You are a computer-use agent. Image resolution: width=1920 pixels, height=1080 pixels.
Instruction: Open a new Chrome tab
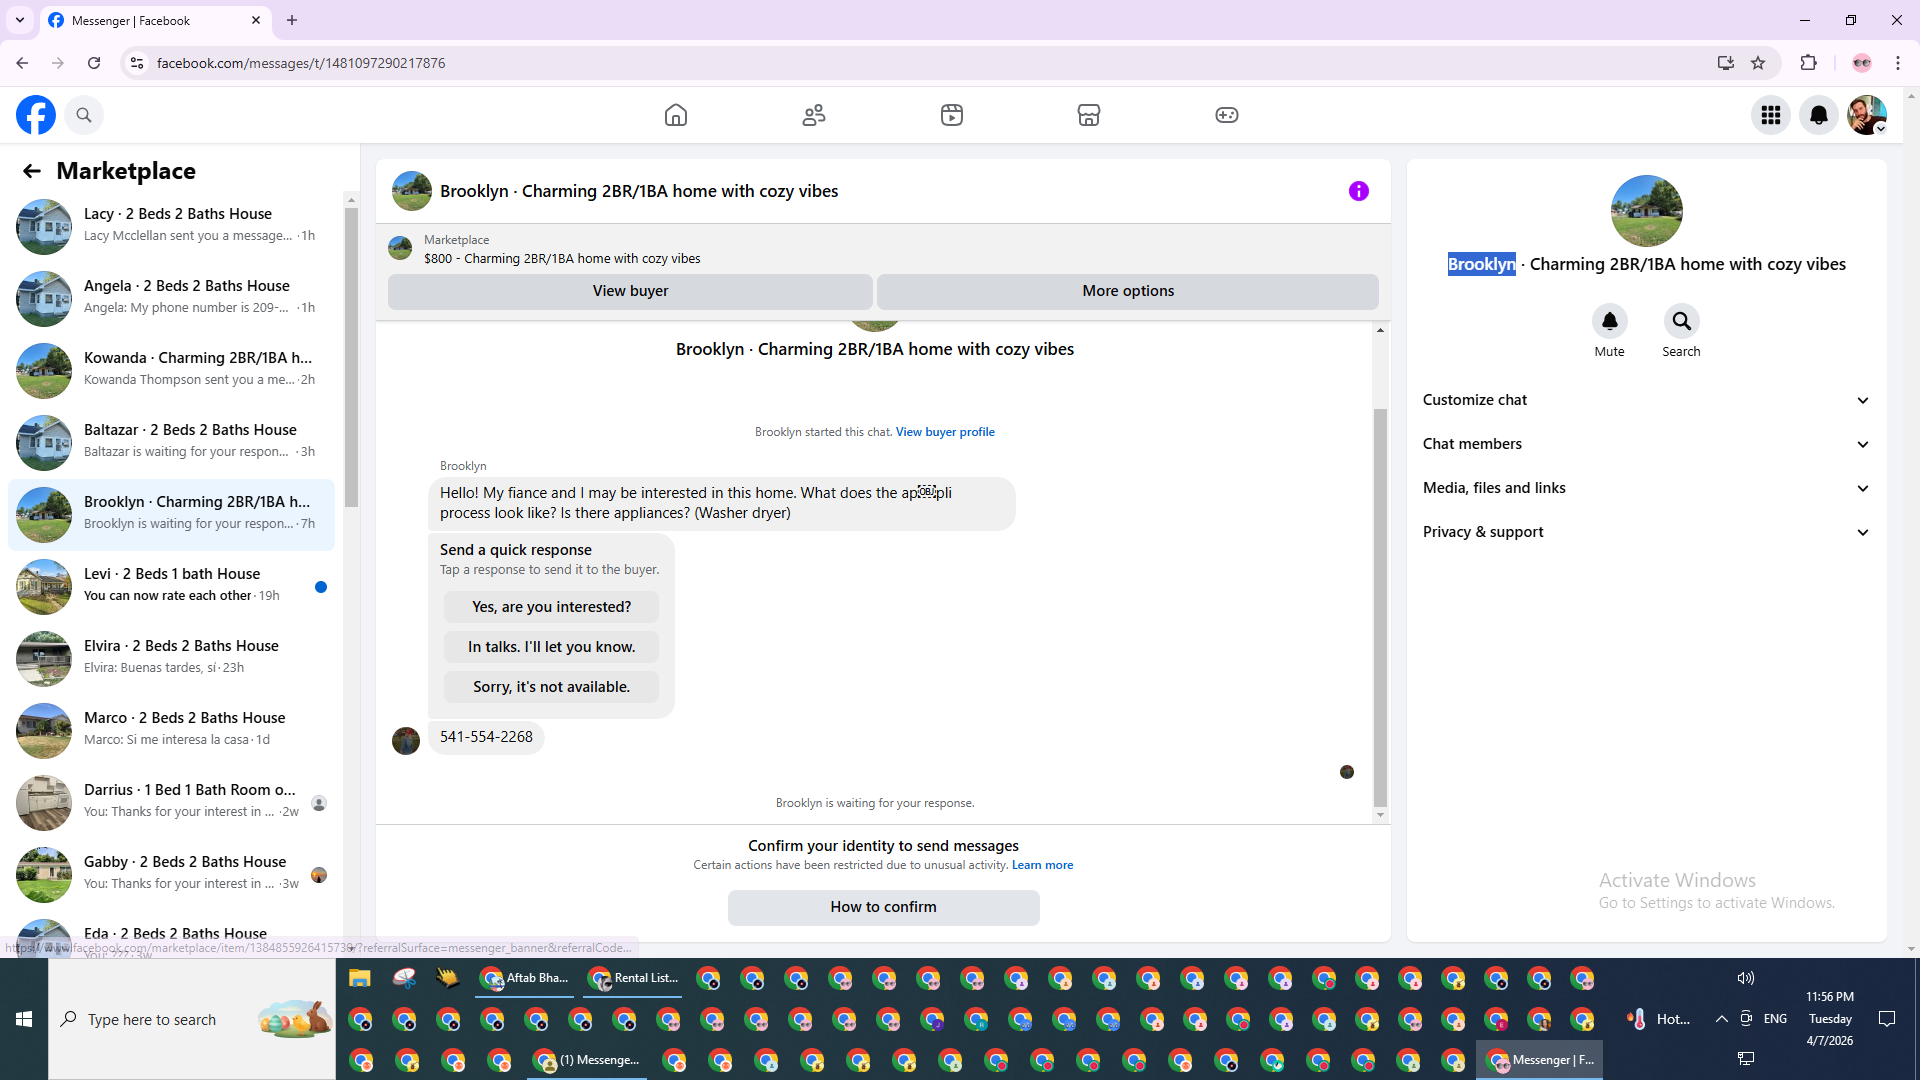click(x=292, y=20)
